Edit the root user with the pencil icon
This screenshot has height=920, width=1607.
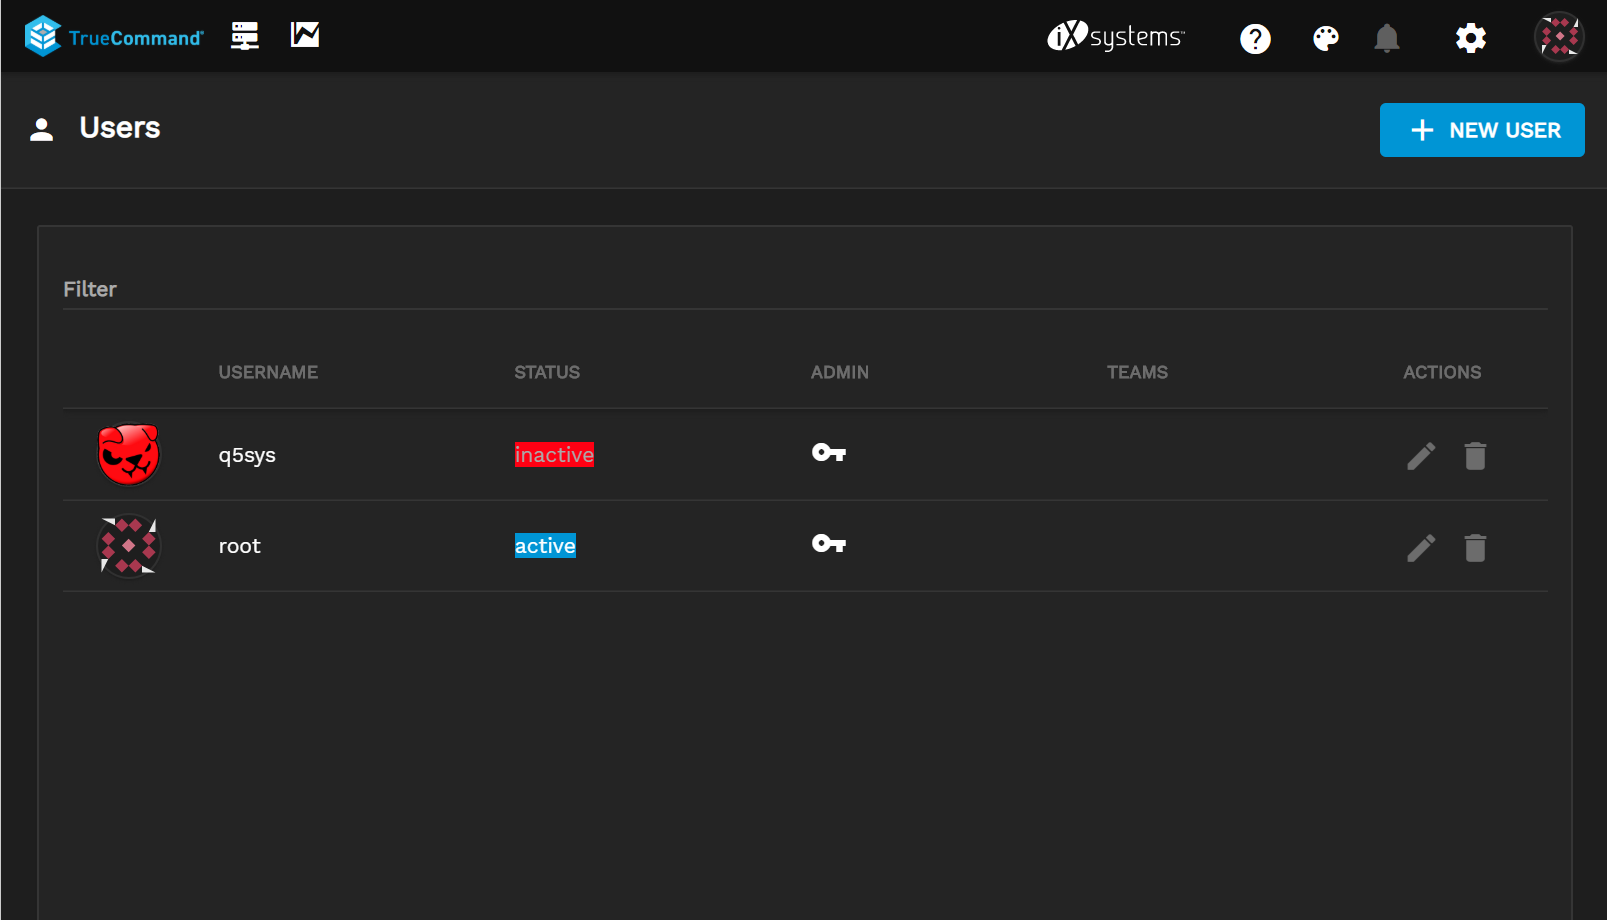tap(1421, 548)
